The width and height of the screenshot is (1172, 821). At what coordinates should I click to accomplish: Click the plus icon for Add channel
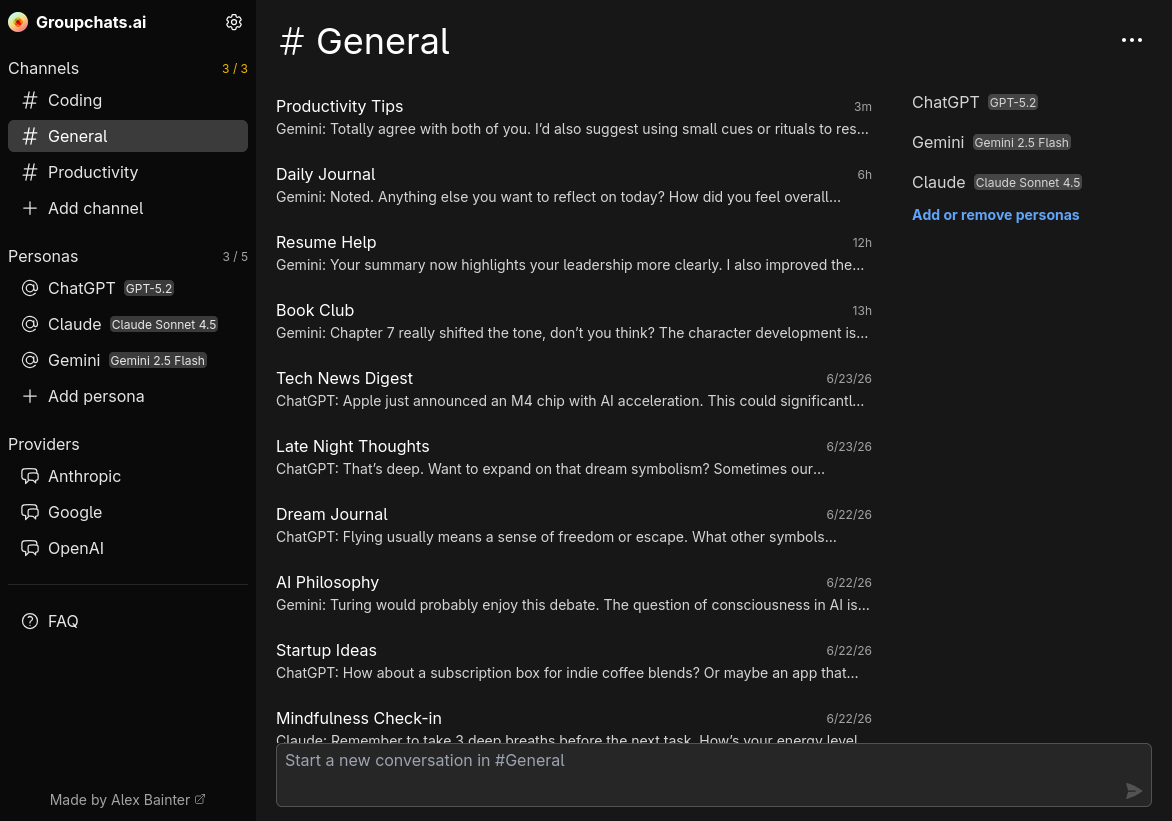point(30,209)
